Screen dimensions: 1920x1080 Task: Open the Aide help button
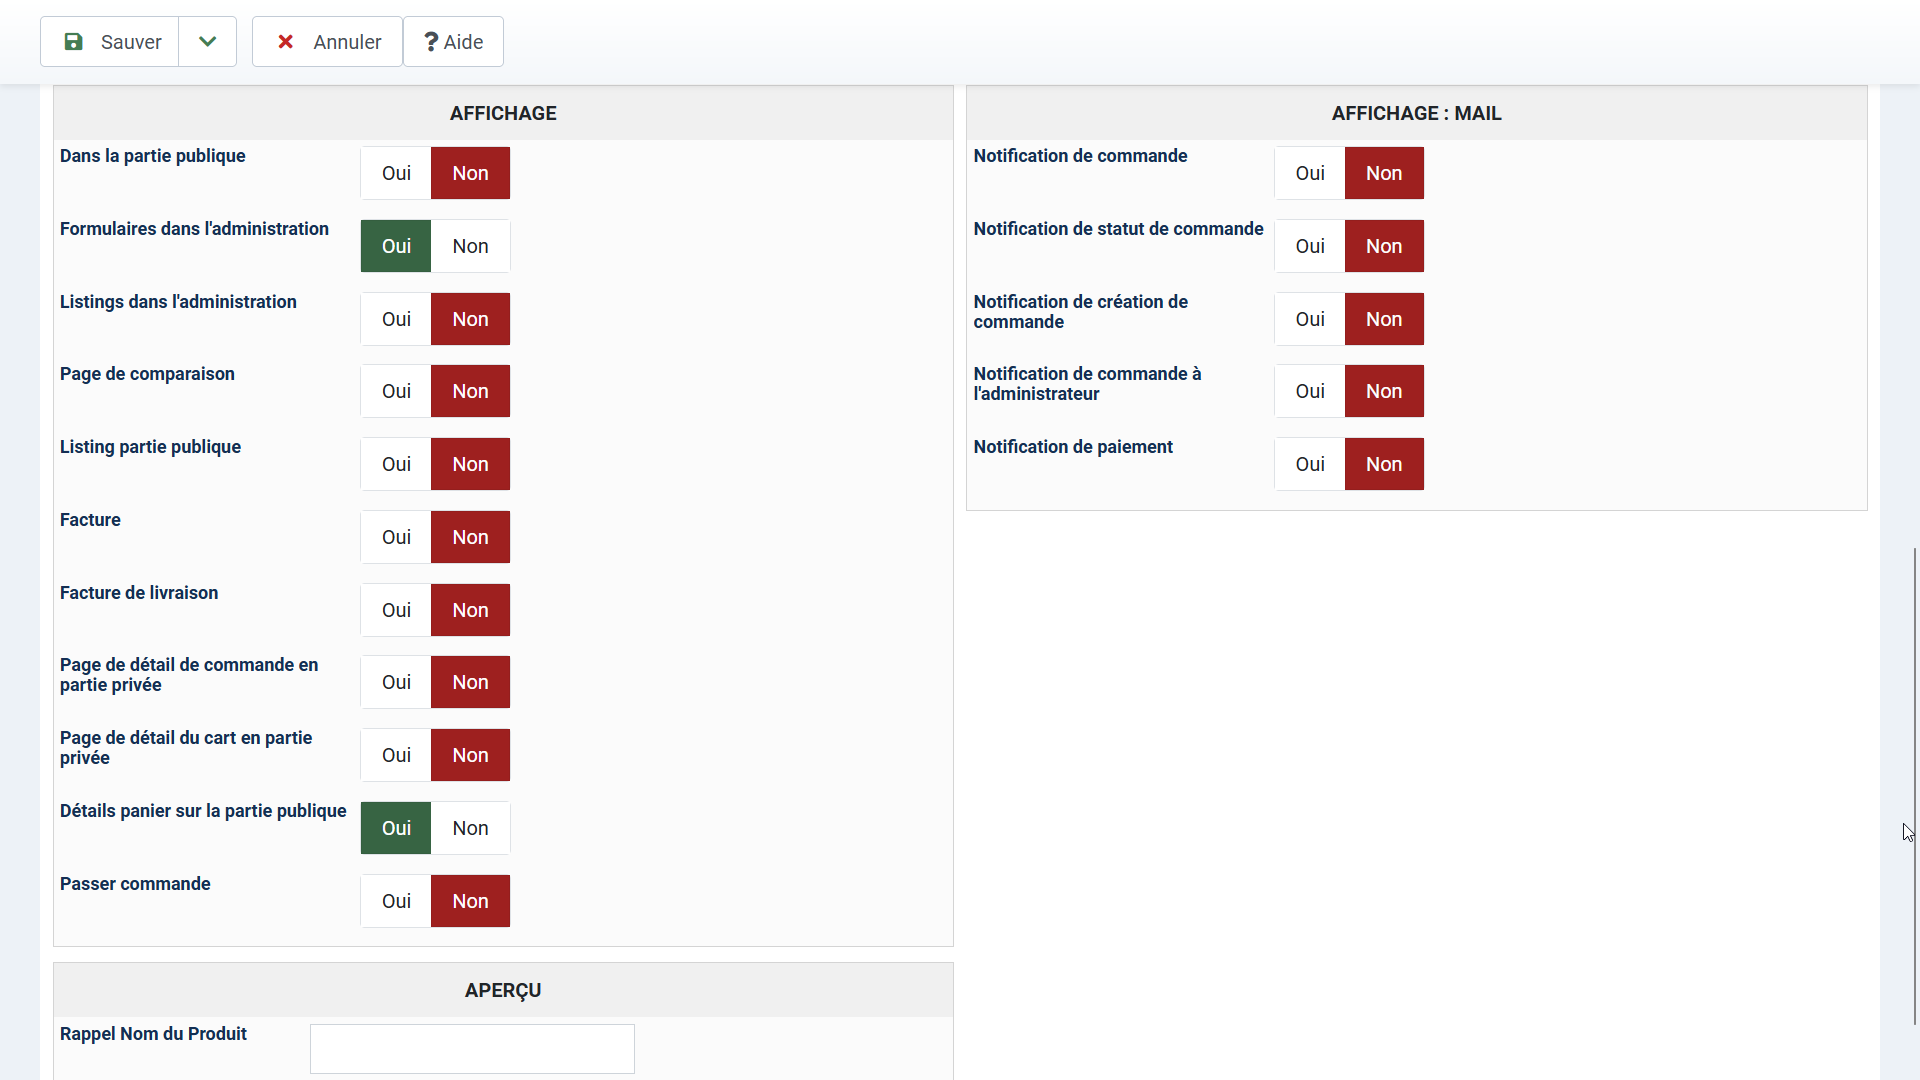pyautogui.click(x=453, y=42)
